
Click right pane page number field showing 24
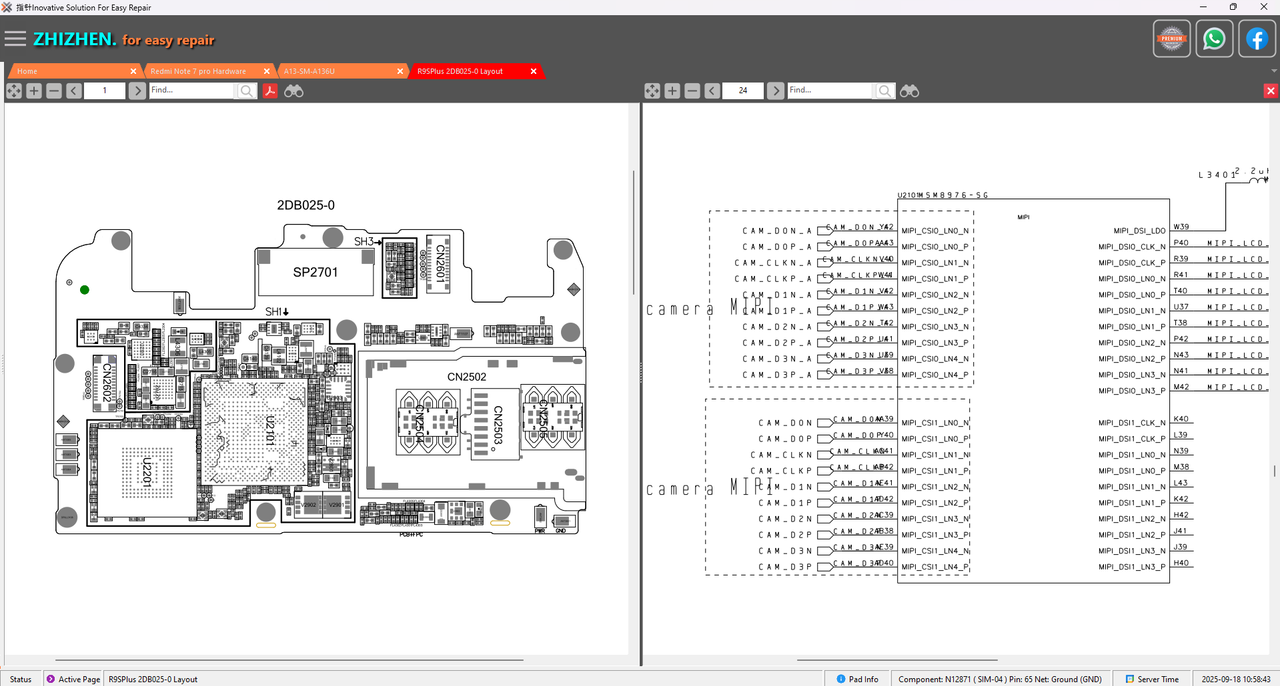coord(743,91)
